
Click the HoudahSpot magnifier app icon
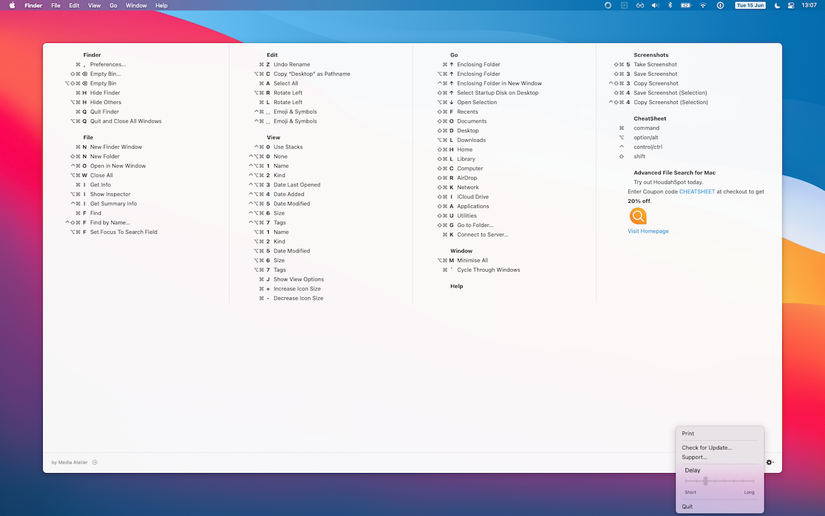pyautogui.click(x=638, y=216)
